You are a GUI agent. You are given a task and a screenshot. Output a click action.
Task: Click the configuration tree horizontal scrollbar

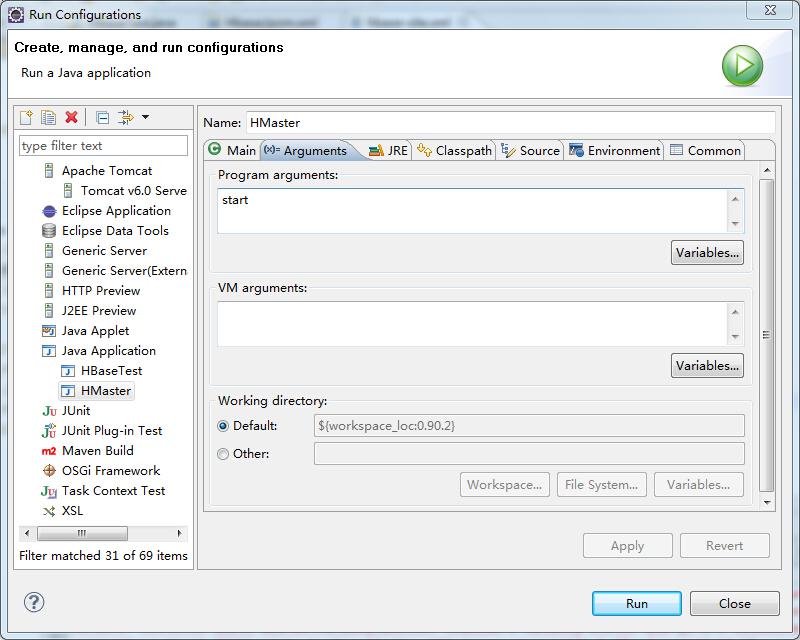coord(82,534)
